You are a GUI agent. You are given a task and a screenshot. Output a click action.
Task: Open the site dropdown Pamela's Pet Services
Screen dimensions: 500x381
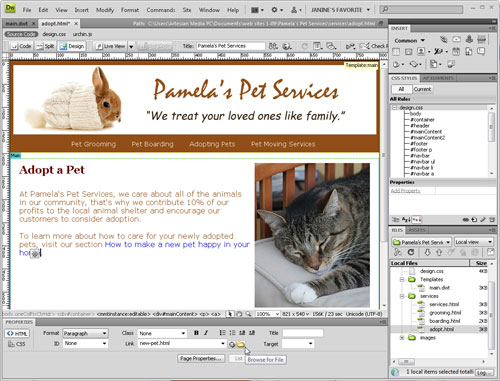(x=421, y=242)
